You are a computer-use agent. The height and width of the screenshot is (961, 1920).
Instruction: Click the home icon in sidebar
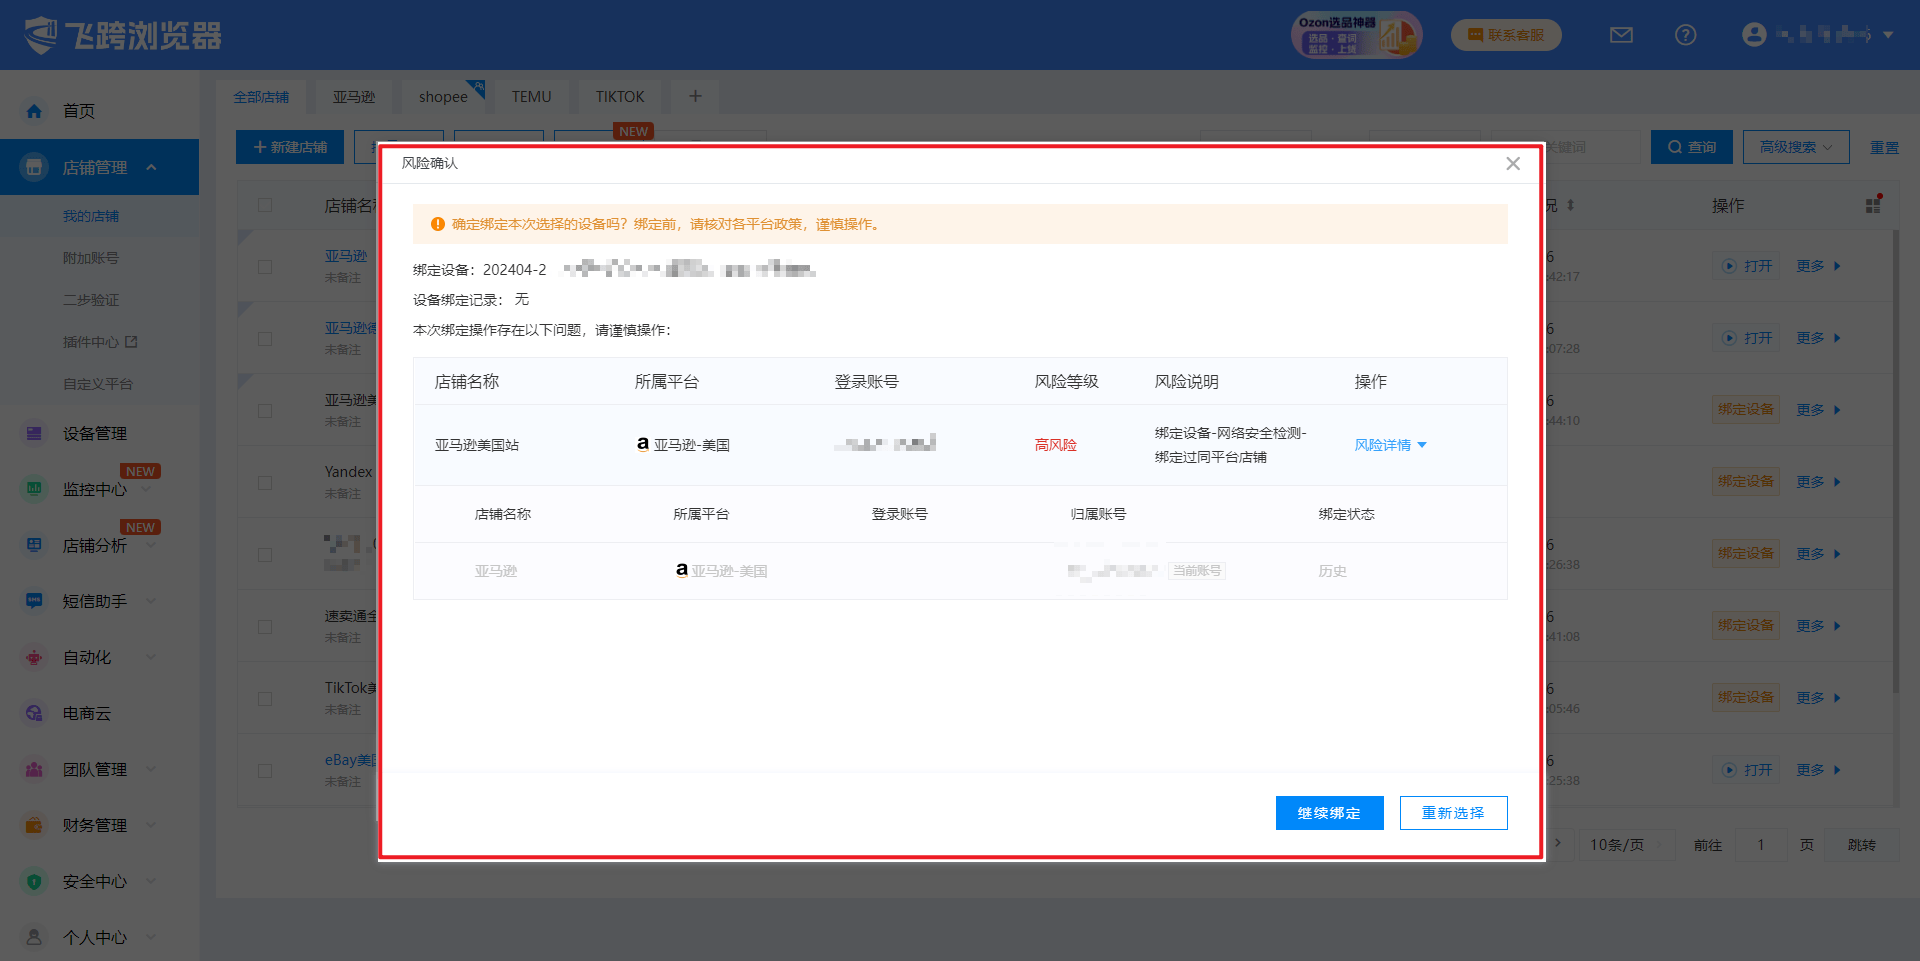34,111
